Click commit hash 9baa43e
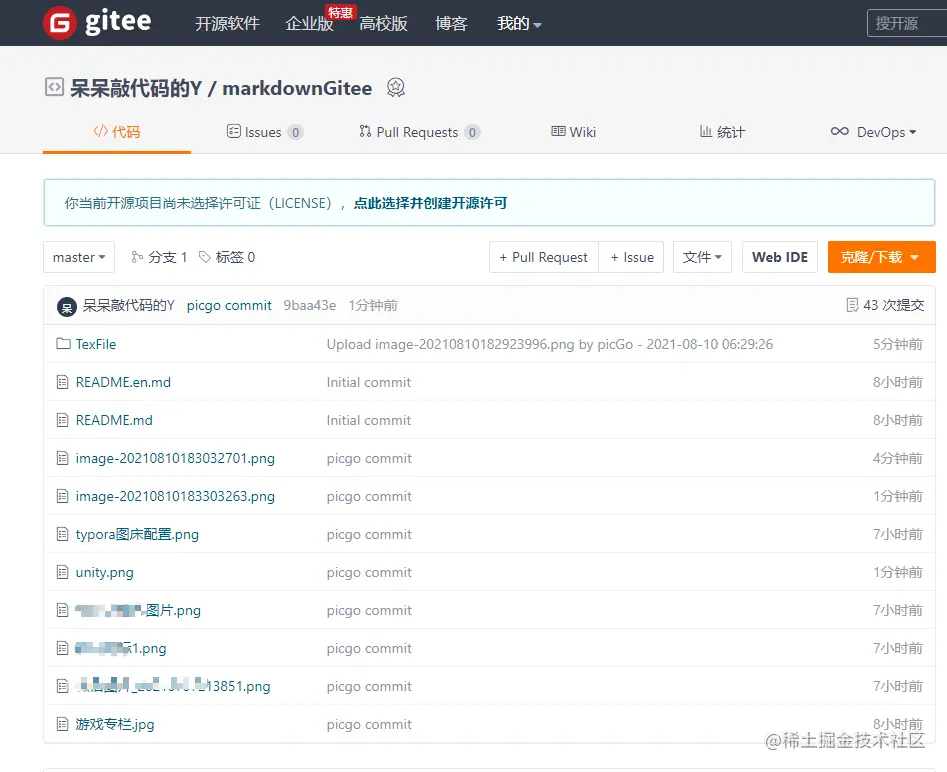This screenshot has width=947, height=772. pos(310,306)
